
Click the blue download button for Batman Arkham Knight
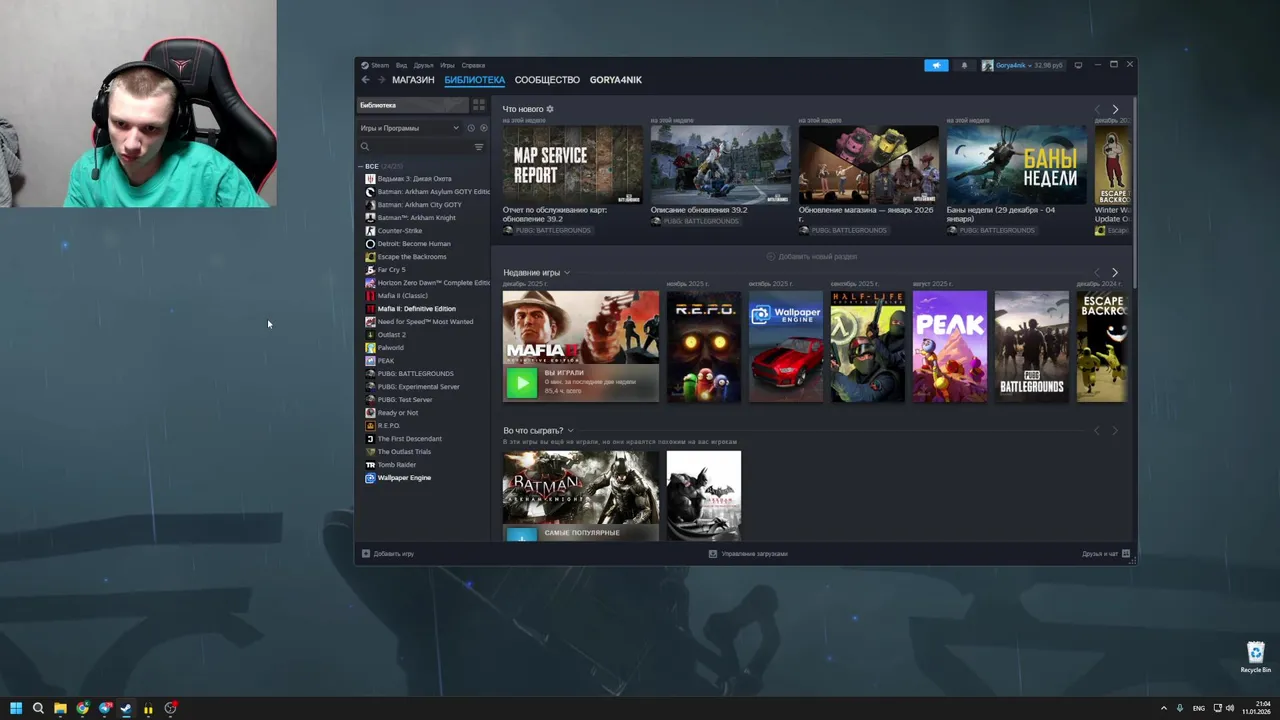(x=521, y=535)
